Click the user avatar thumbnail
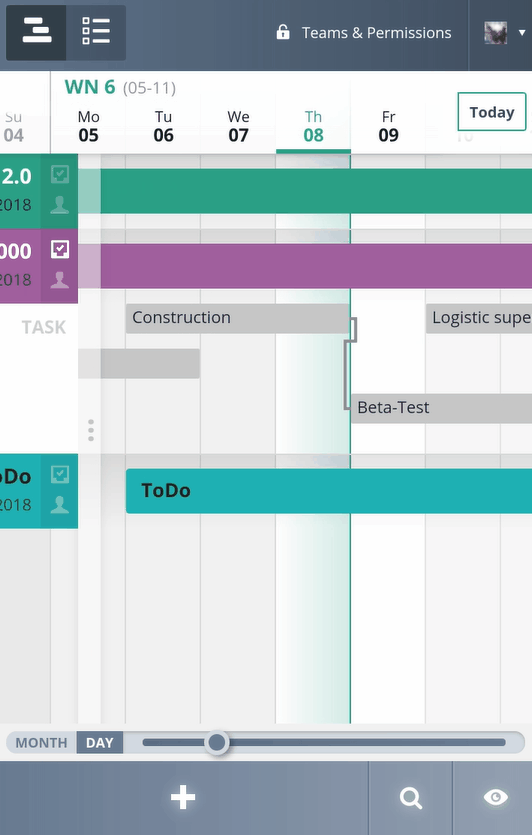 tap(495, 33)
